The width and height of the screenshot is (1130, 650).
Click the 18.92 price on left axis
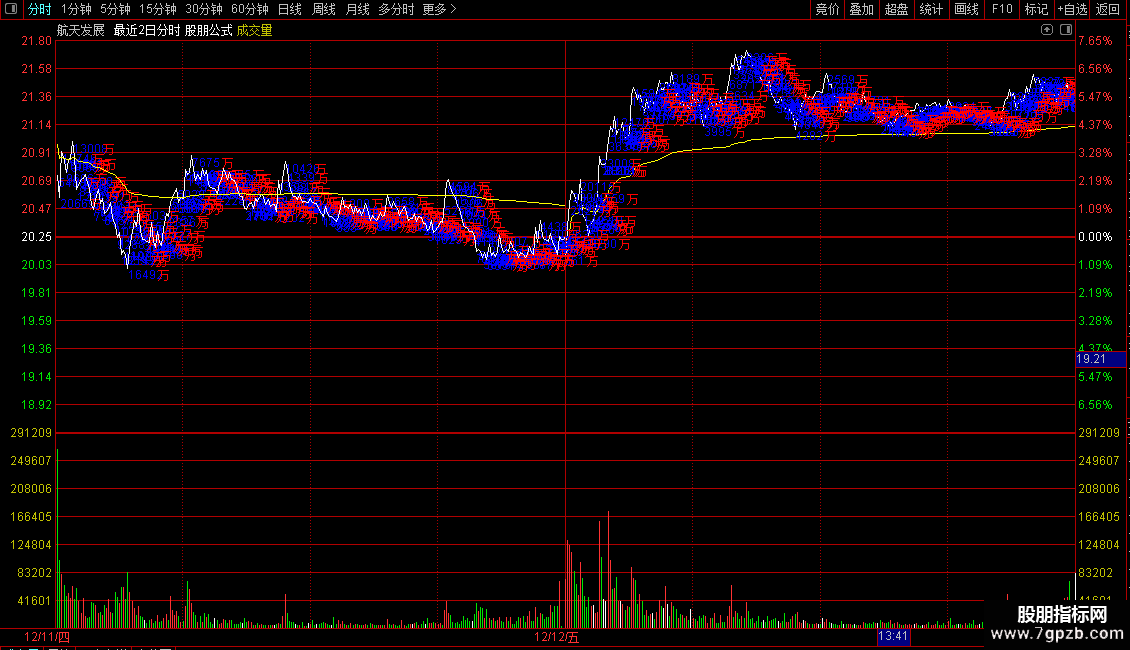(x=37, y=405)
